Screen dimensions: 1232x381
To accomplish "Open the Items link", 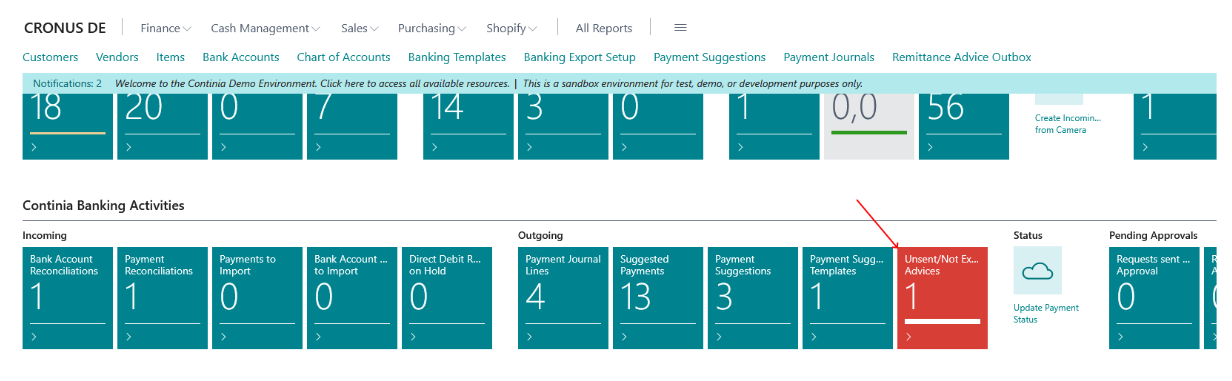I will tap(171, 57).
